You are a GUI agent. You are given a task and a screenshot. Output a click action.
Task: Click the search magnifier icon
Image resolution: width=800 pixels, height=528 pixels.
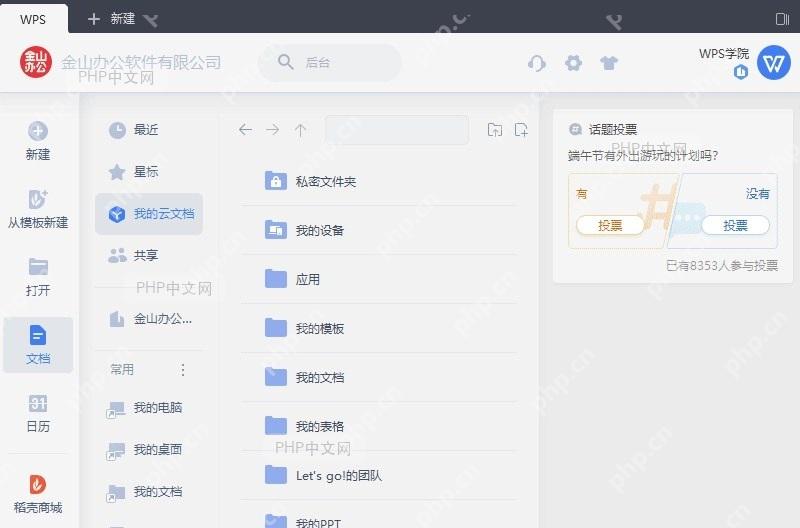285,62
